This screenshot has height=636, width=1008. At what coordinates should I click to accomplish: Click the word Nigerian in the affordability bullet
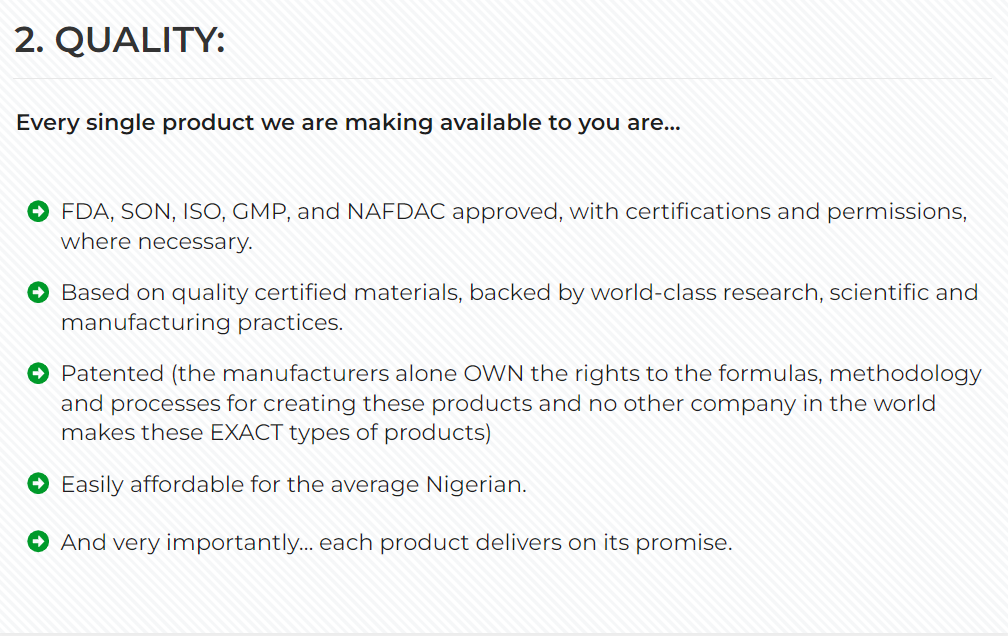475,484
